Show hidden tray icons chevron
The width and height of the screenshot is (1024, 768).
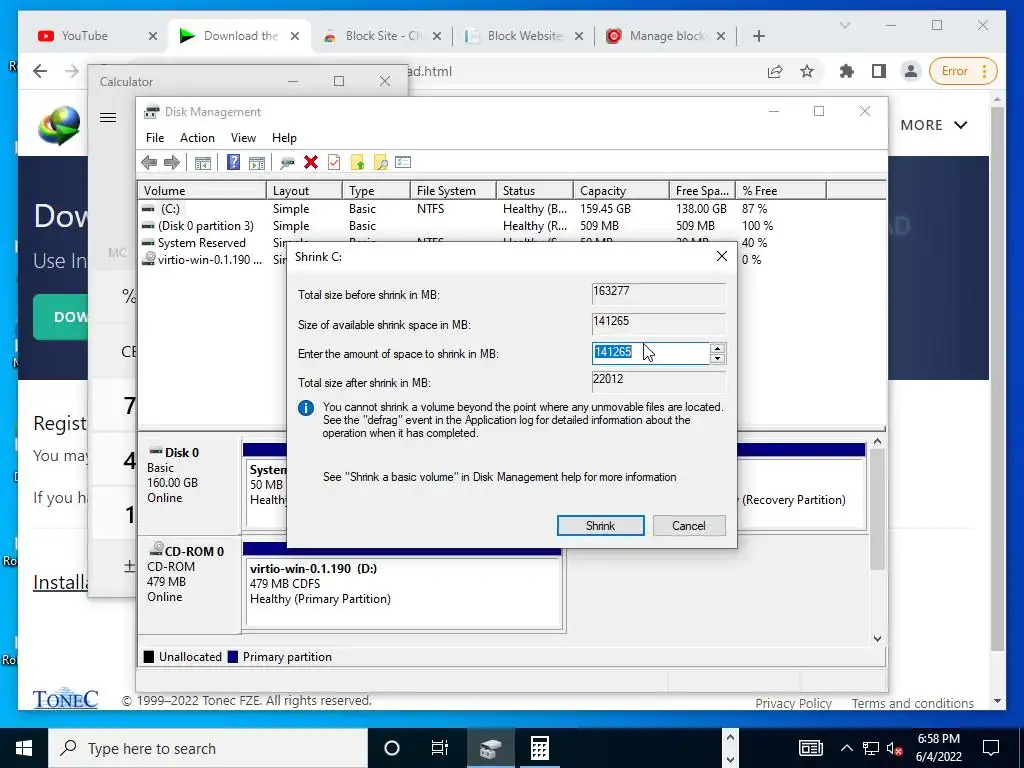(846, 748)
